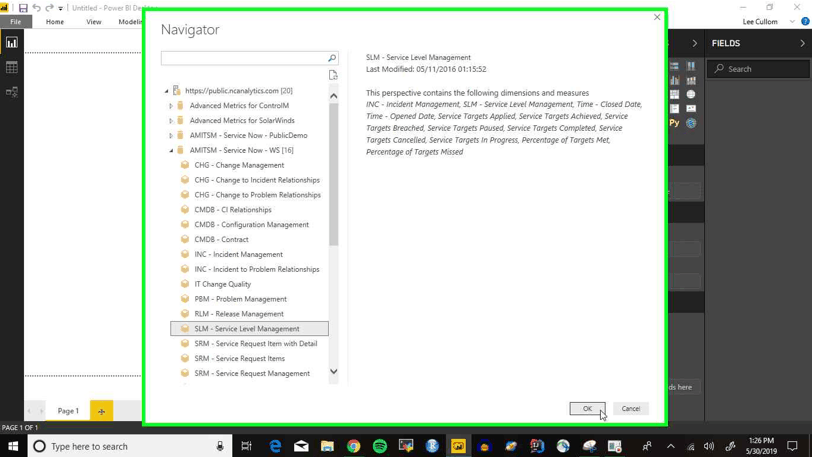Click the Navigator search magnifier icon

point(332,58)
